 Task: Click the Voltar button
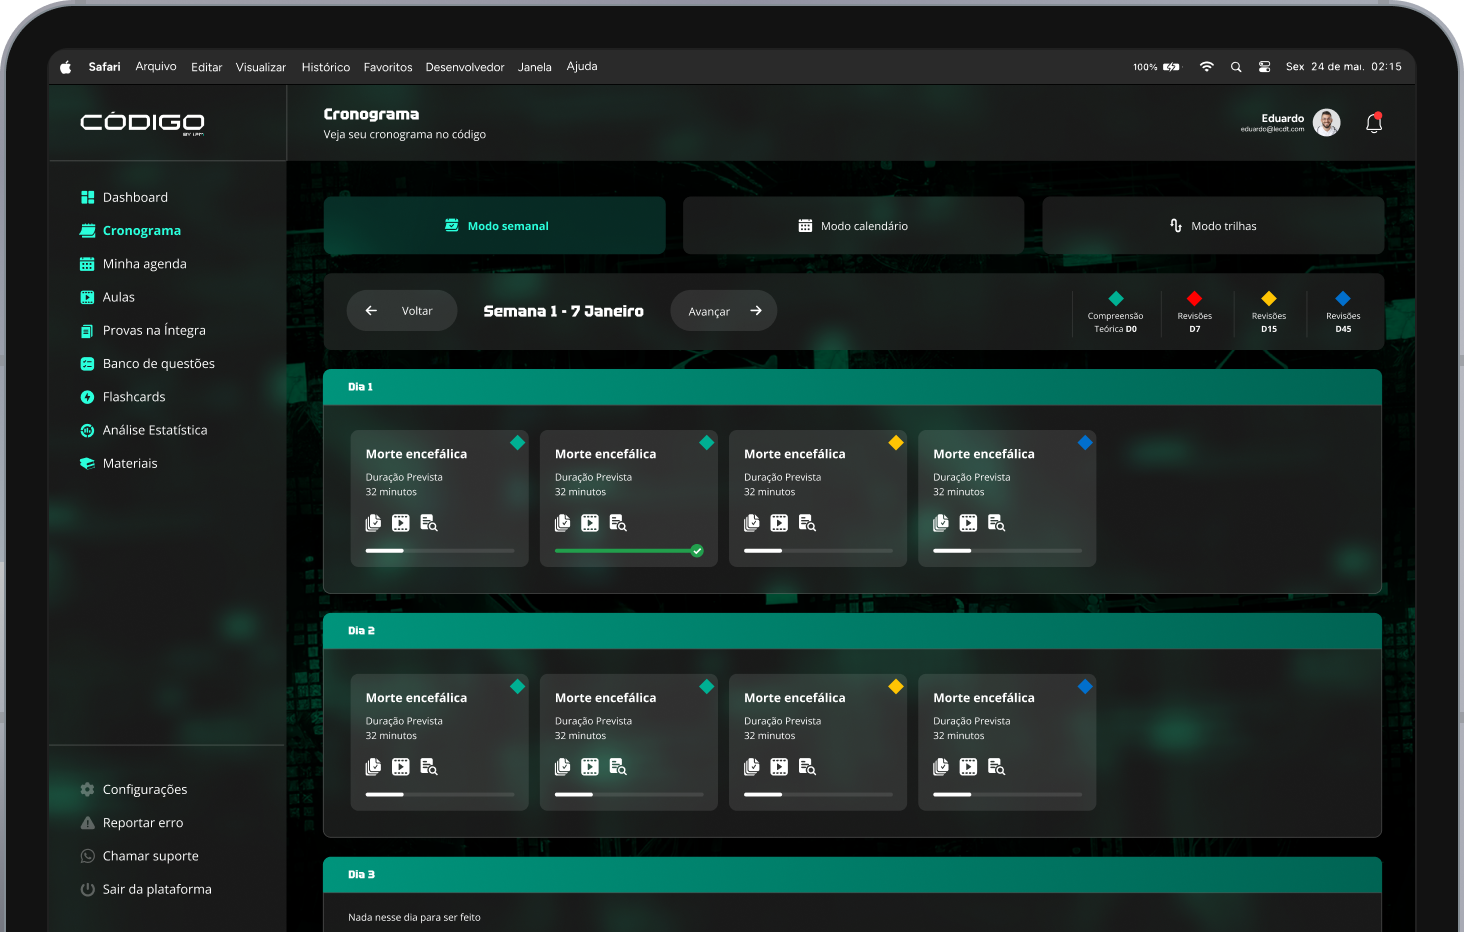[402, 311]
